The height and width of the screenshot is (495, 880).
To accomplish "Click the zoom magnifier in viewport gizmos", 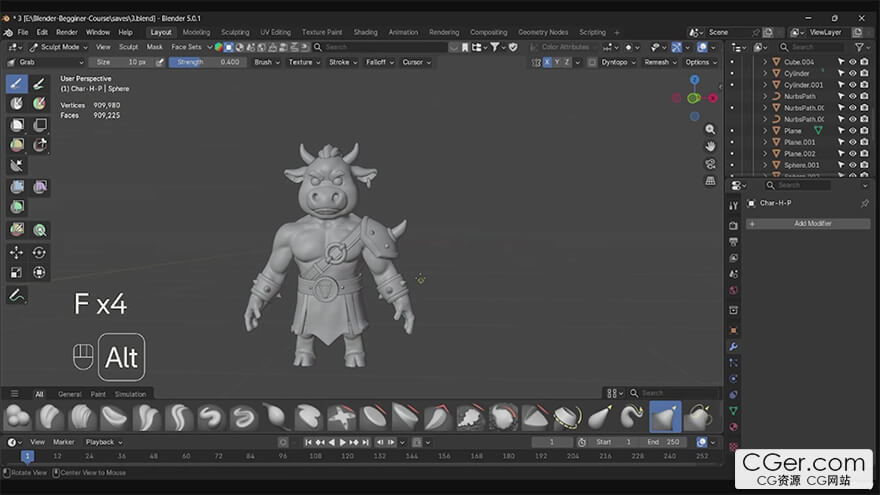I will click(x=711, y=130).
